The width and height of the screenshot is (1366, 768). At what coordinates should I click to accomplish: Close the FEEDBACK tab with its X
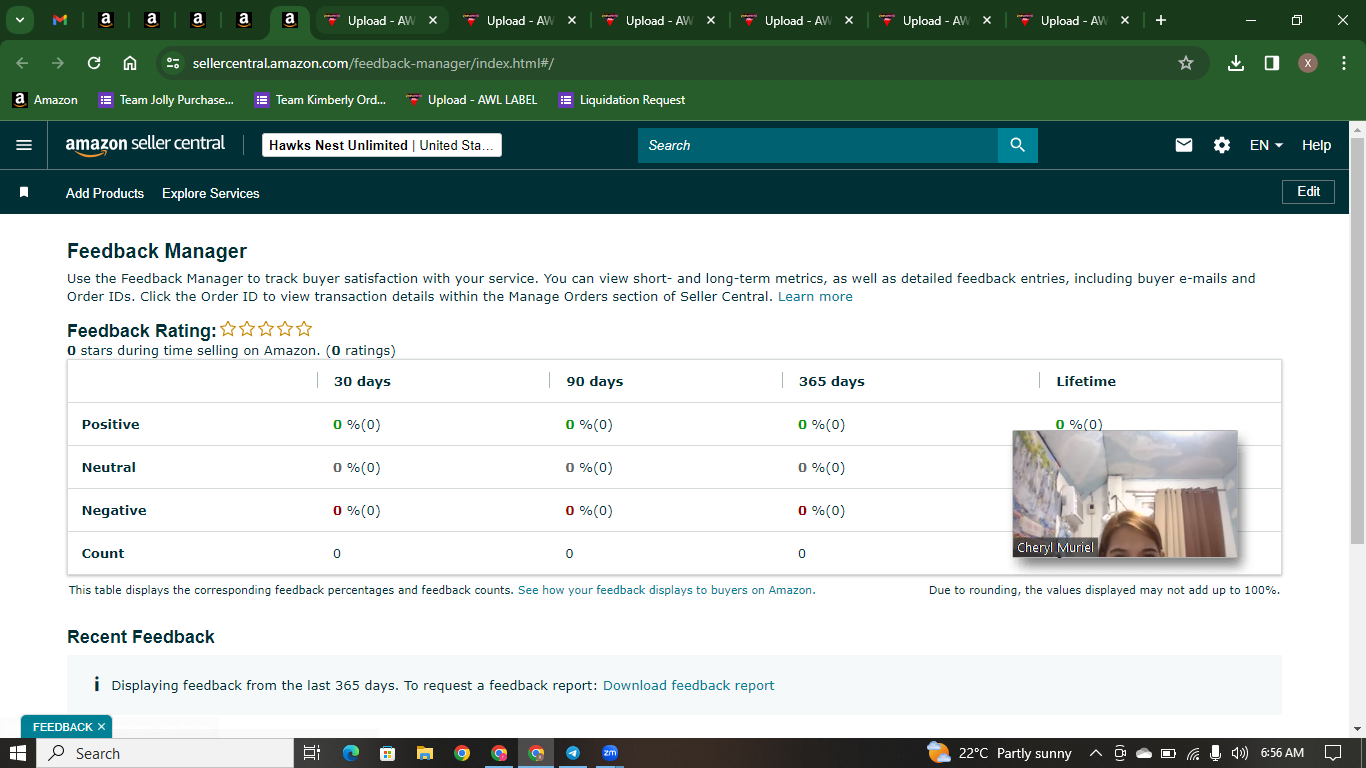[101, 727]
